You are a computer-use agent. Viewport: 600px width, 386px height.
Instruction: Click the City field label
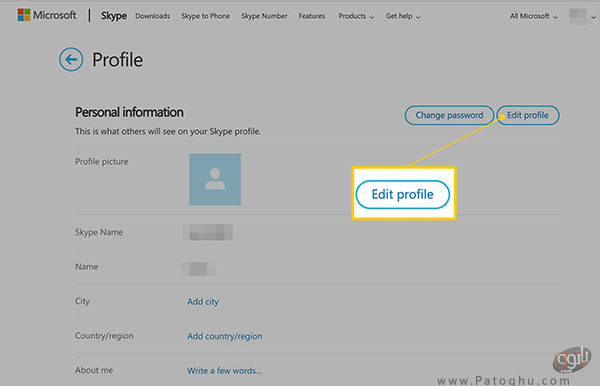(x=82, y=301)
